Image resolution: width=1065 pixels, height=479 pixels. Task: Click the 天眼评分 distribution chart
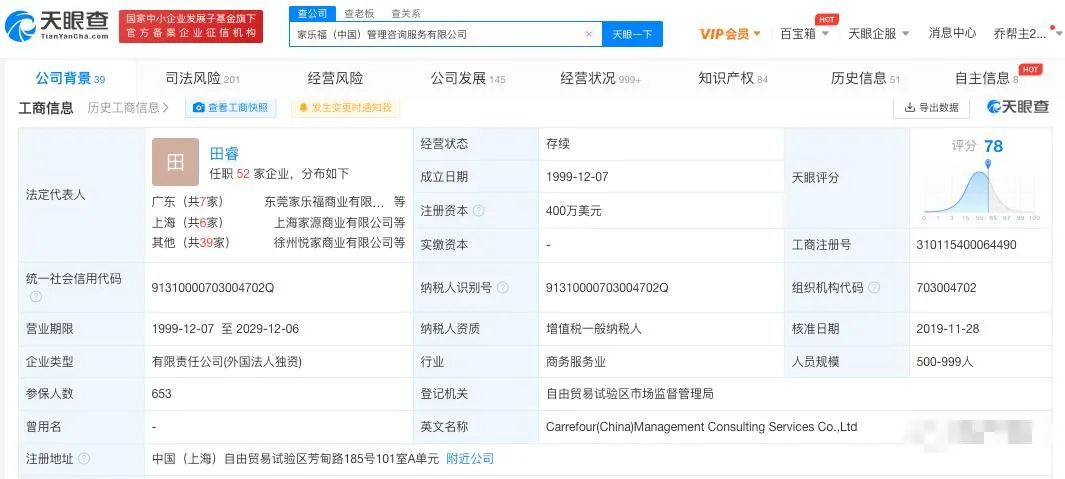[981, 193]
